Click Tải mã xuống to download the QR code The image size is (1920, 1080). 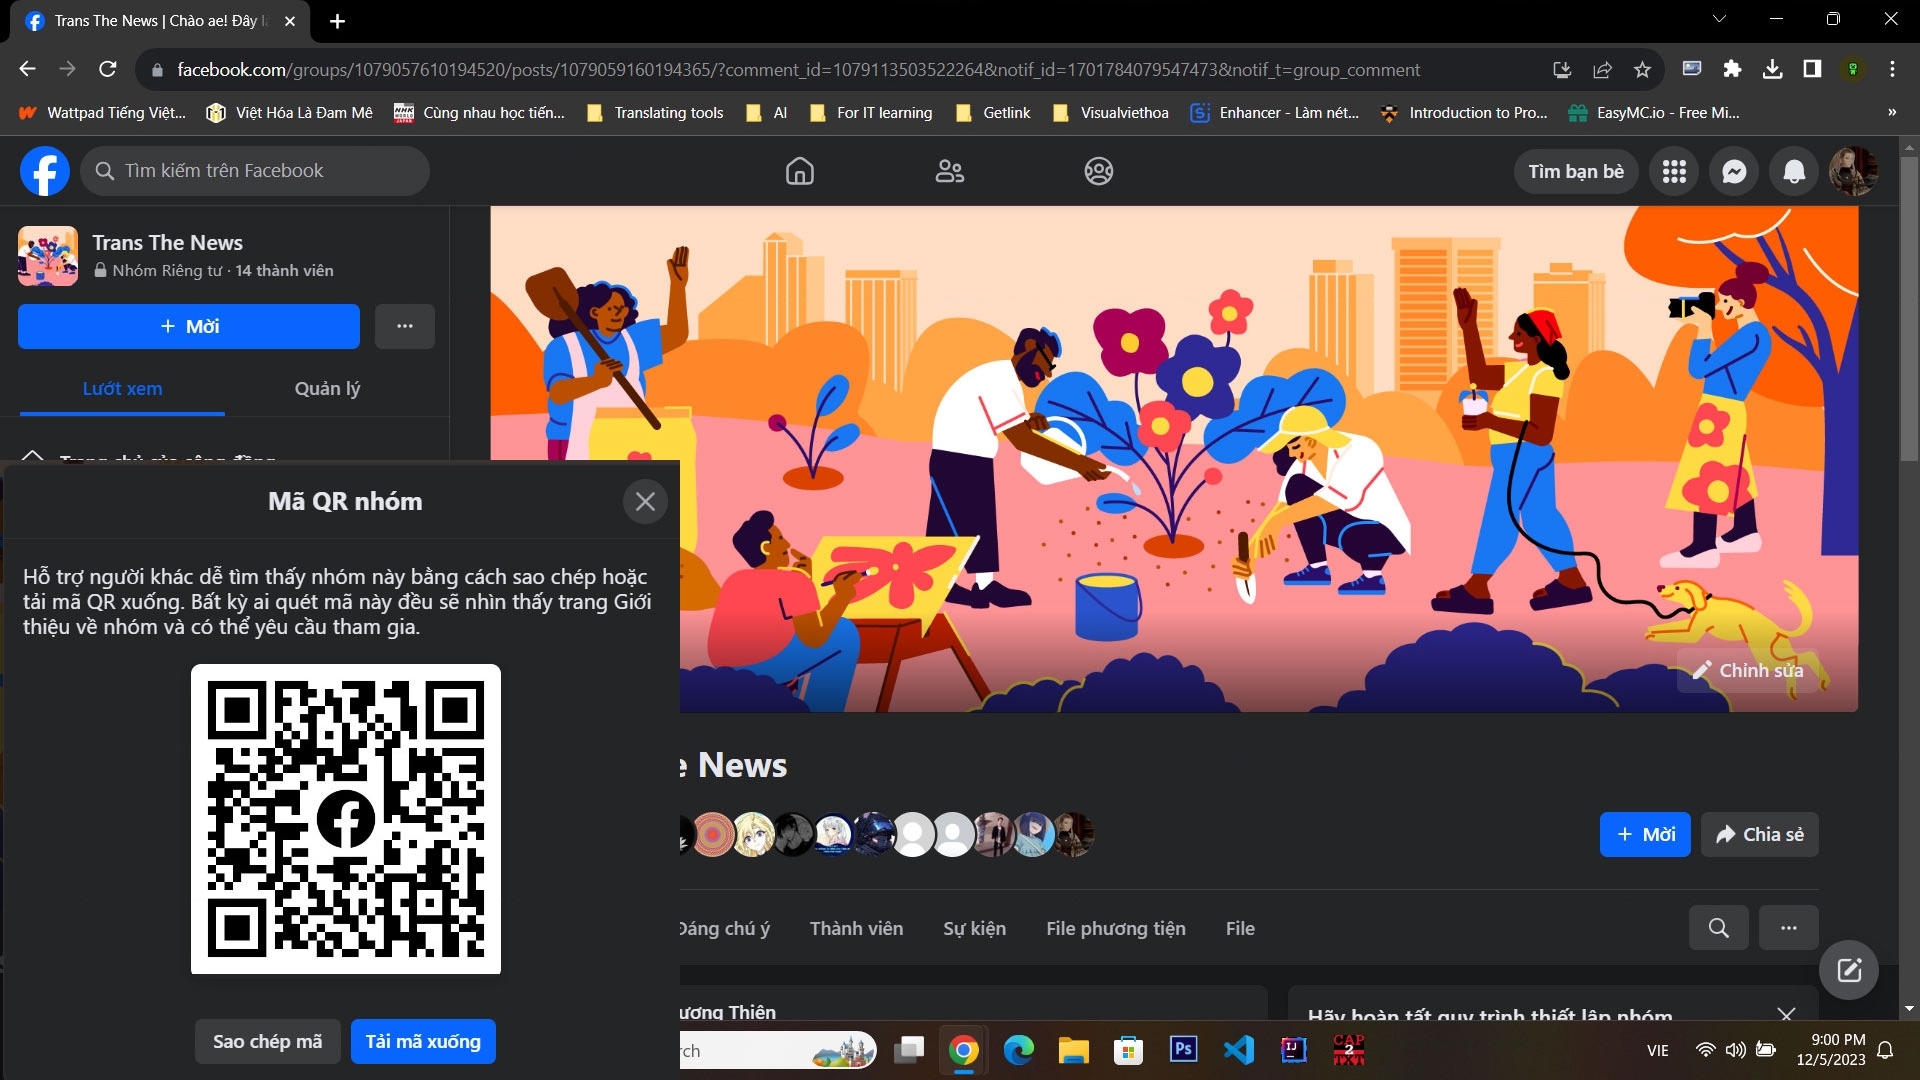click(x=422, y=1040)
